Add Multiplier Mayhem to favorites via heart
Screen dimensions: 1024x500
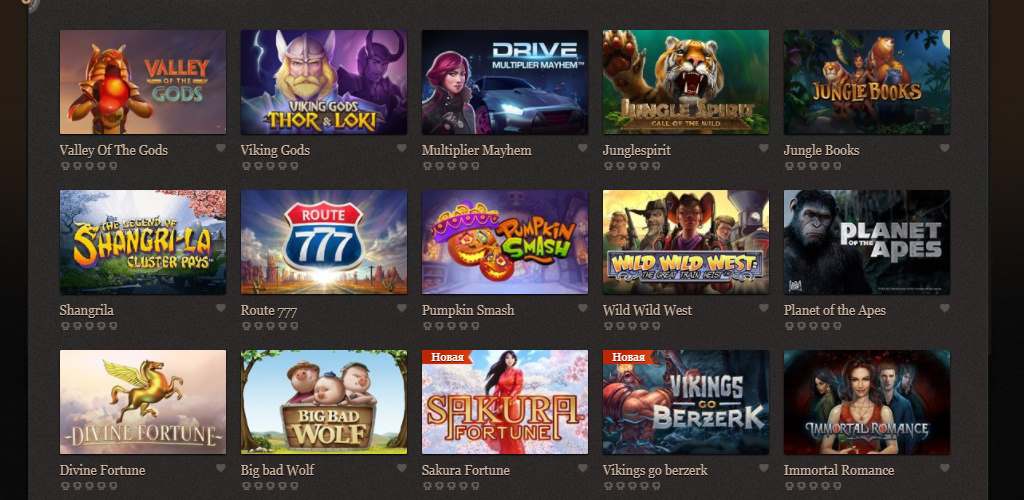pyautogui.click(x=583, y=148)
